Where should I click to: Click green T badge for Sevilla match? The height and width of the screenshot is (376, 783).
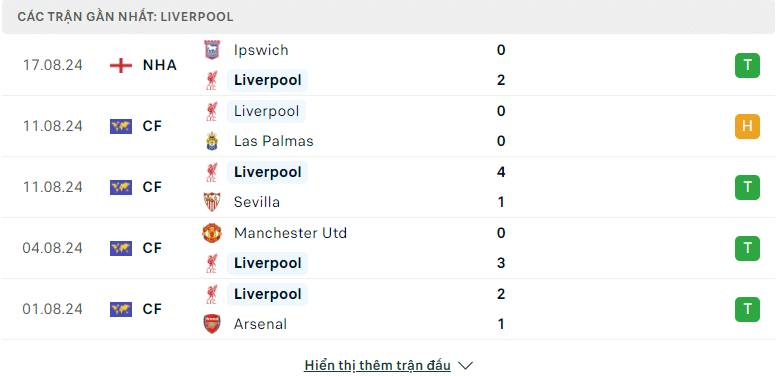pos(747,187)
